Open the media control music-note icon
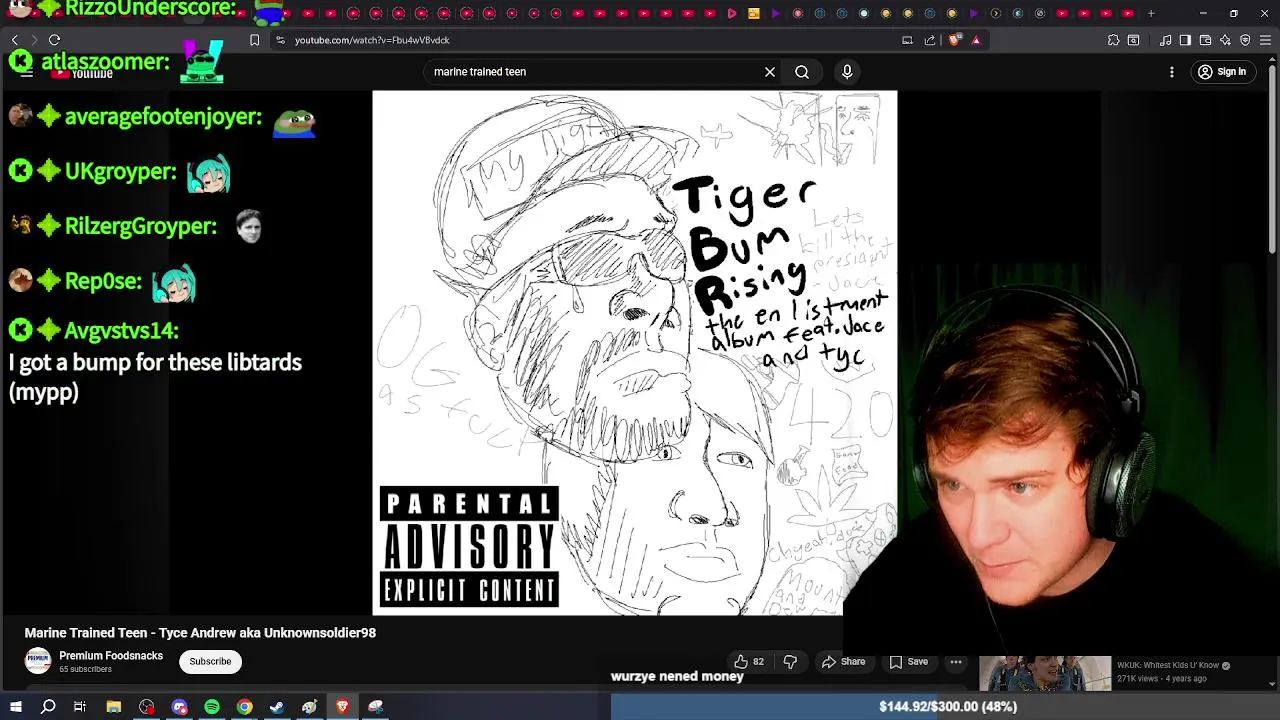The width and height of the screenshot is (1280, 720). [x=1166, y=40]
